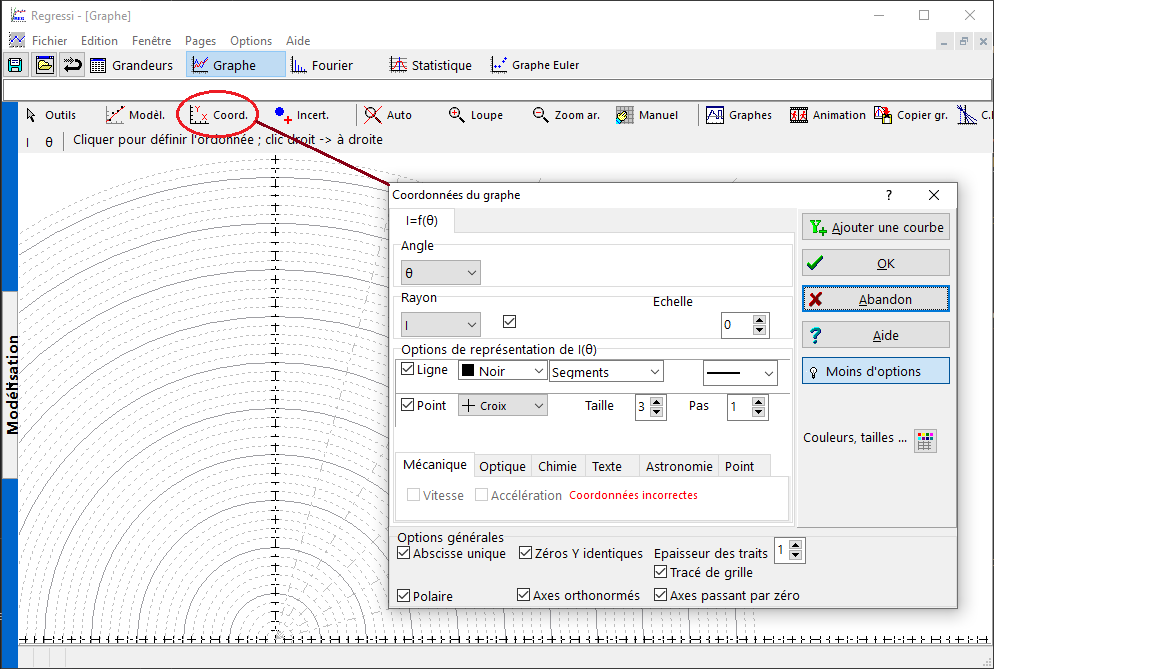Open the Pages menu

(x=201, y=41)
